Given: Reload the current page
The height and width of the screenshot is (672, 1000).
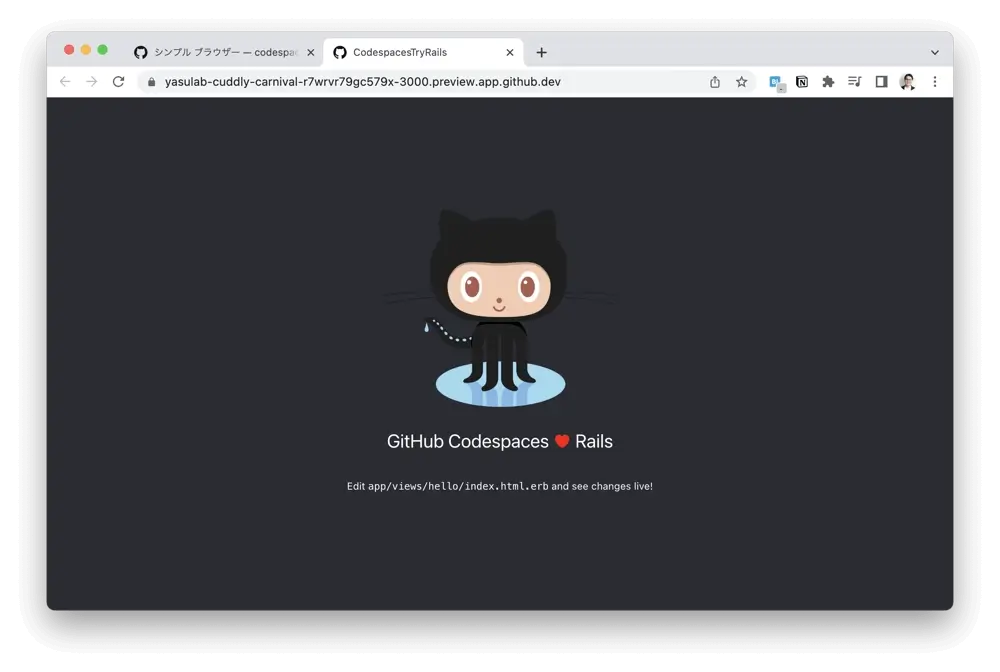Looking at the screenshot, I should (118, 82).
